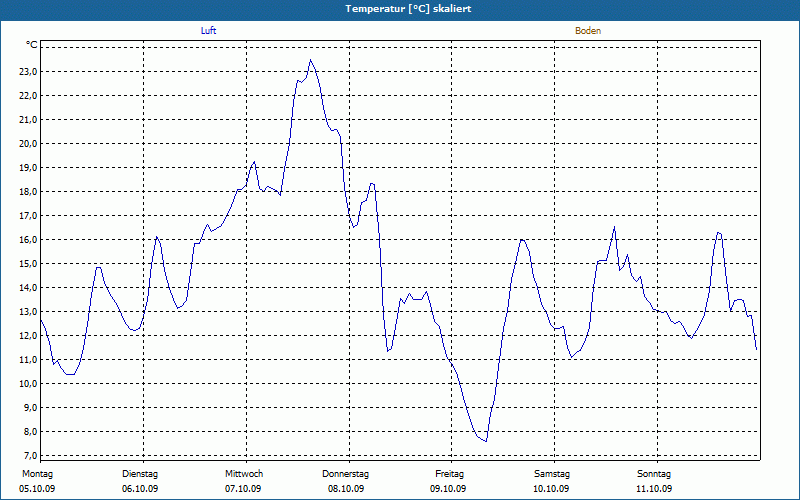Click the 15,0 y-axis value

coord(28,263)
